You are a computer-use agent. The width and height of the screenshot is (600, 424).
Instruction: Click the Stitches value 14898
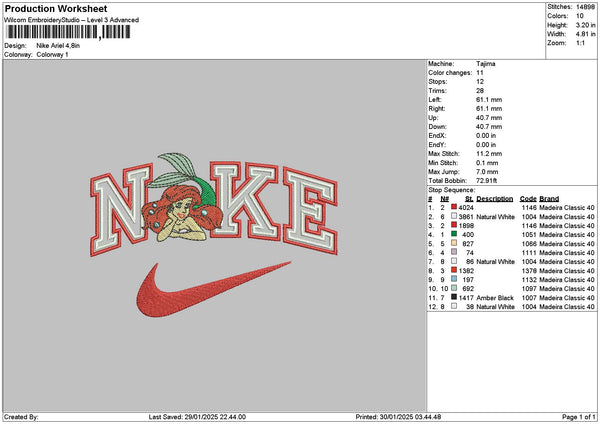click(x=585, y=7)
